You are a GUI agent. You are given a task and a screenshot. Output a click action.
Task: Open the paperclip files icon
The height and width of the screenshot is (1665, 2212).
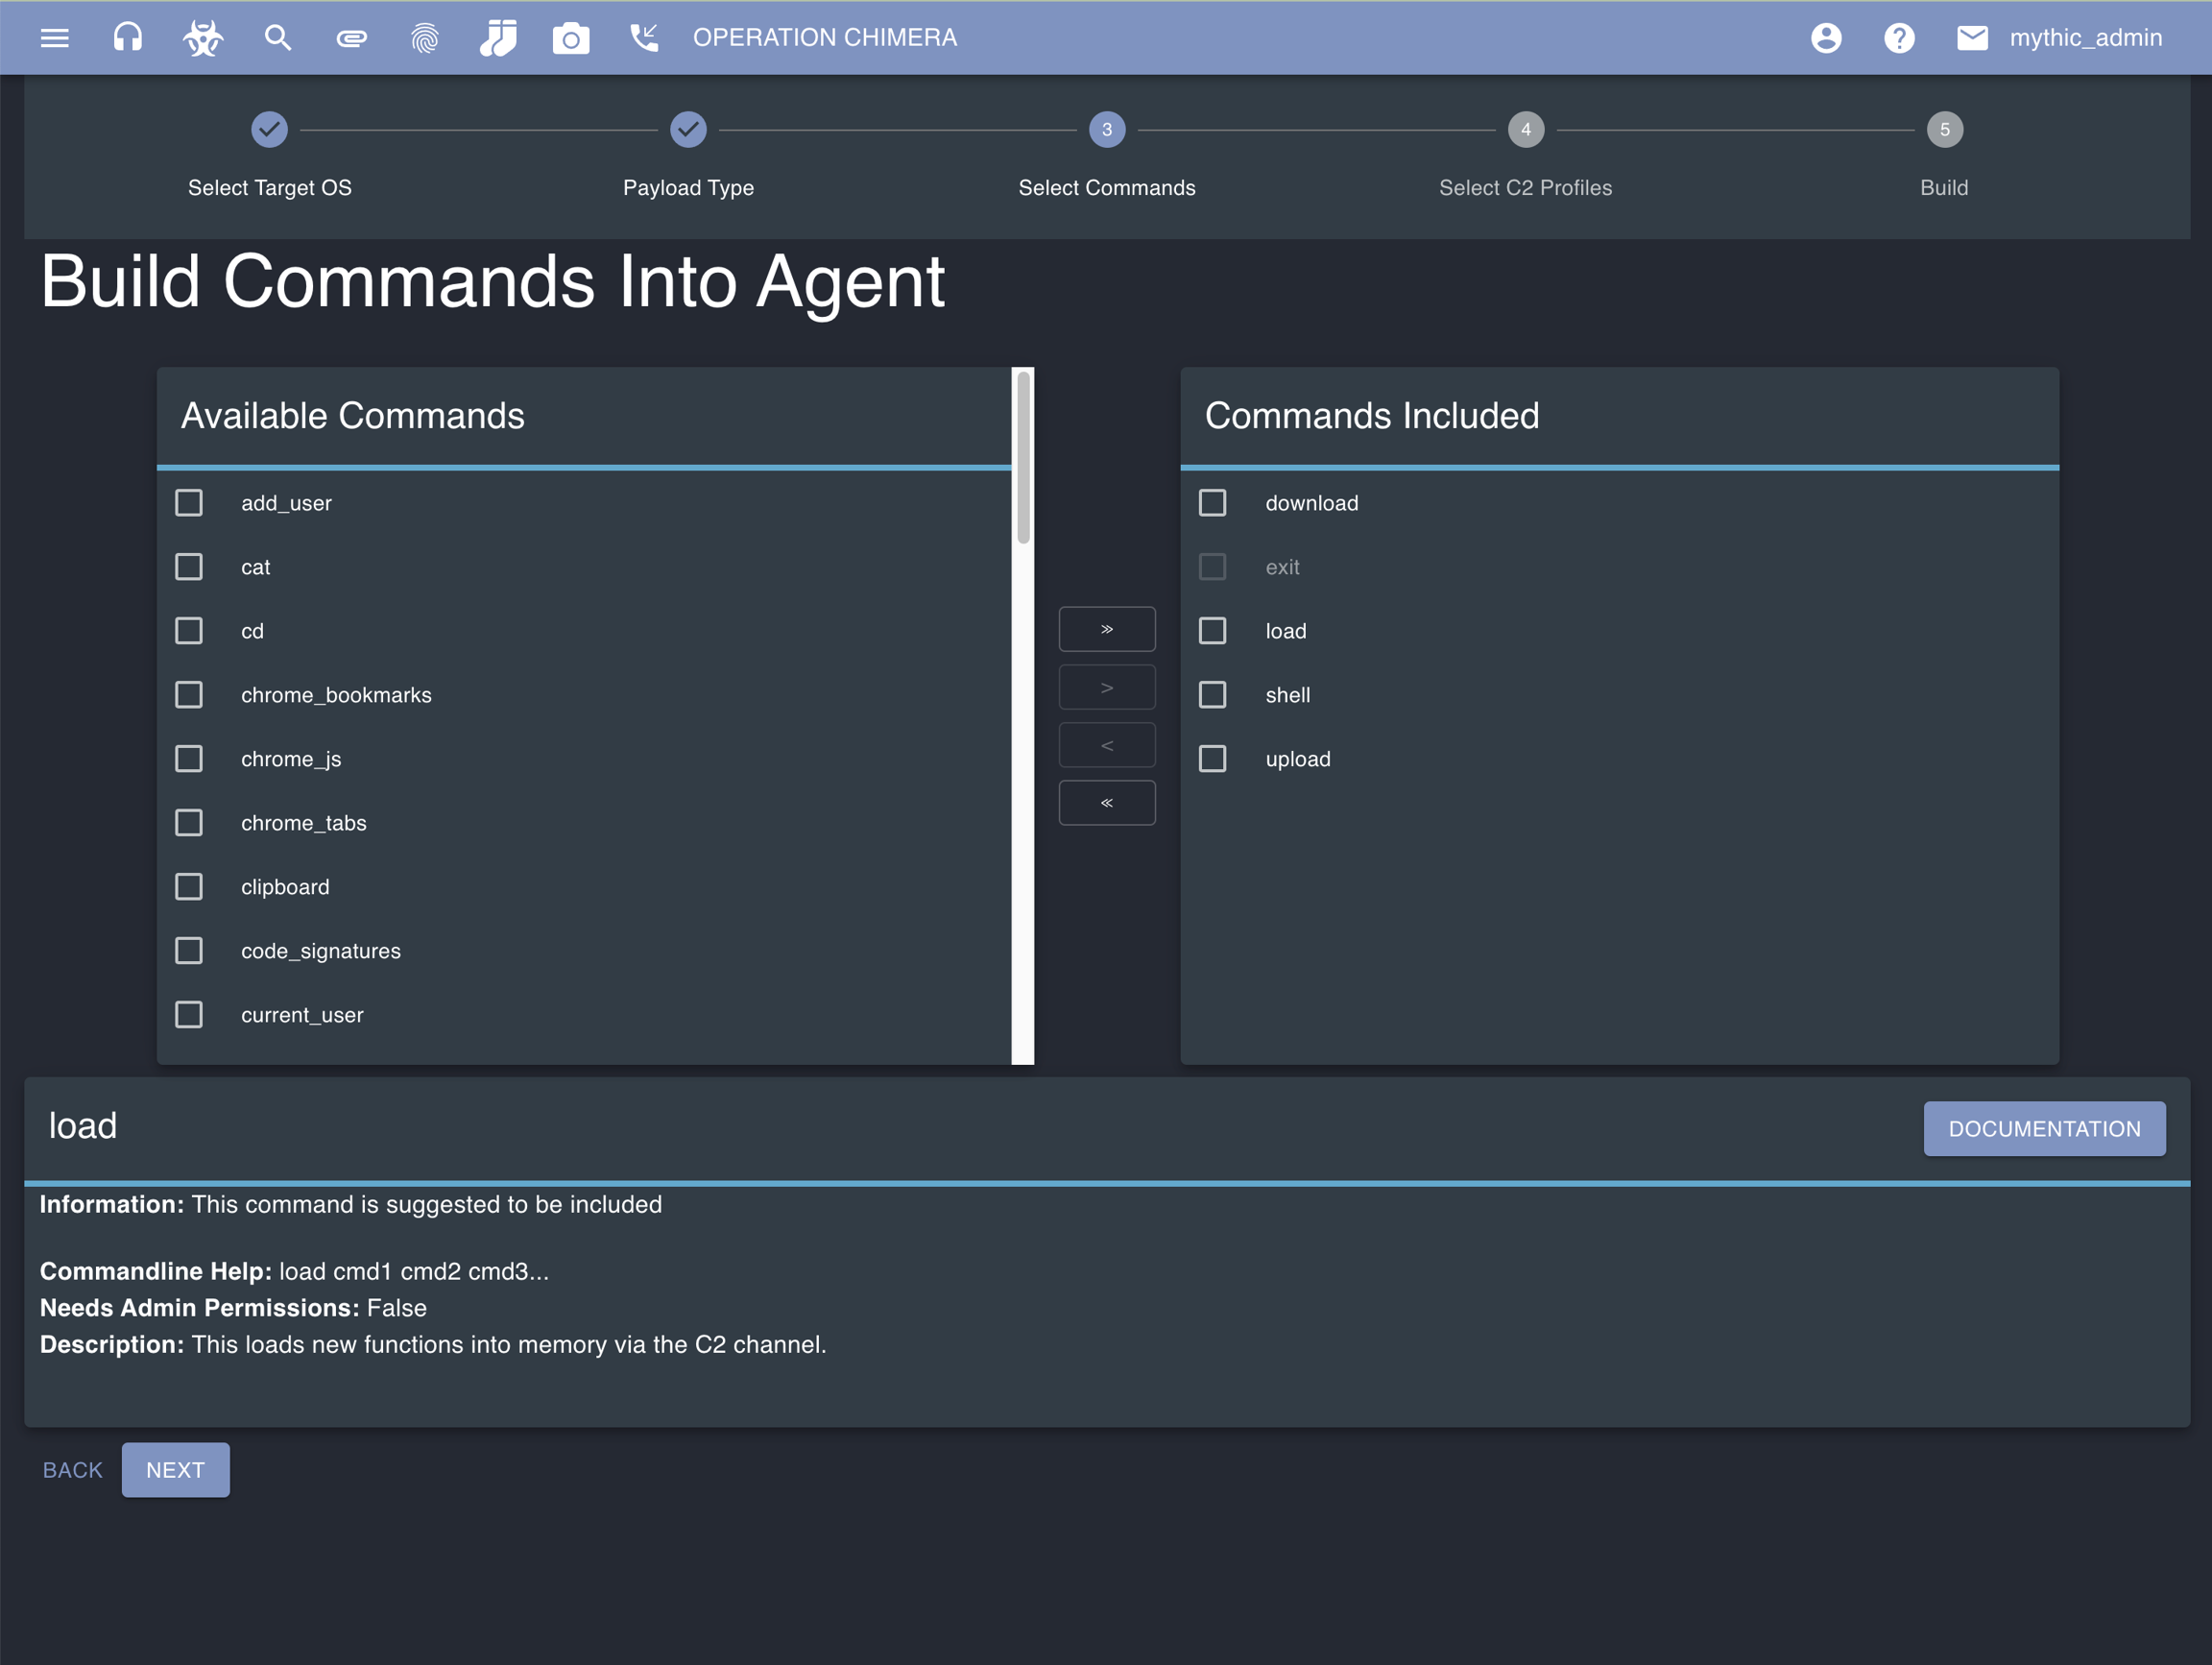(x=351, y=38)
